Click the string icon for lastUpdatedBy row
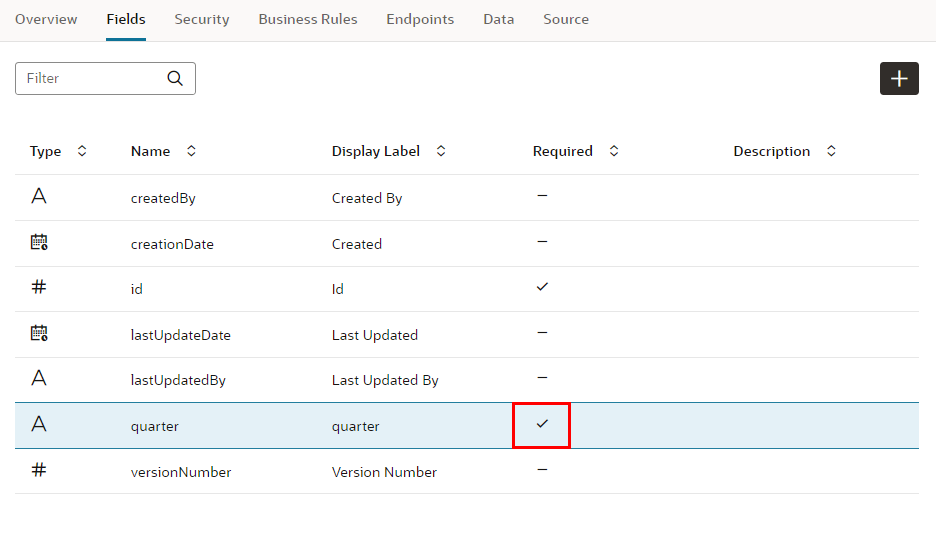 pyautogui.click(x=39, y=378)
